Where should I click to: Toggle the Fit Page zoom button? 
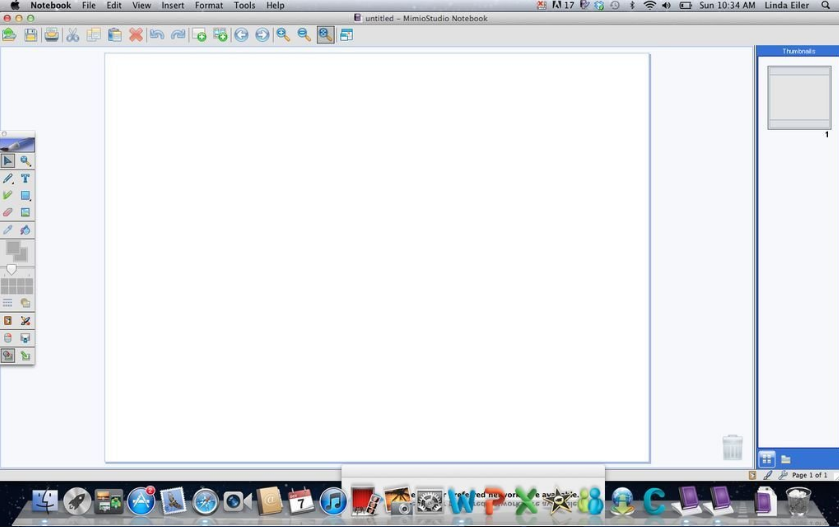point(325,35)
